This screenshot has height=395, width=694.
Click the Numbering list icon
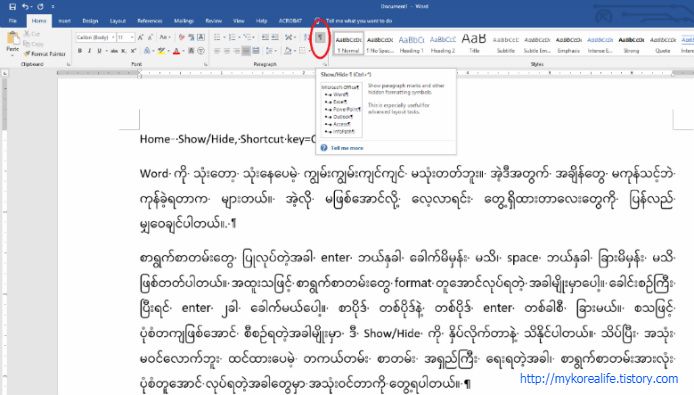tap(233, 38)
